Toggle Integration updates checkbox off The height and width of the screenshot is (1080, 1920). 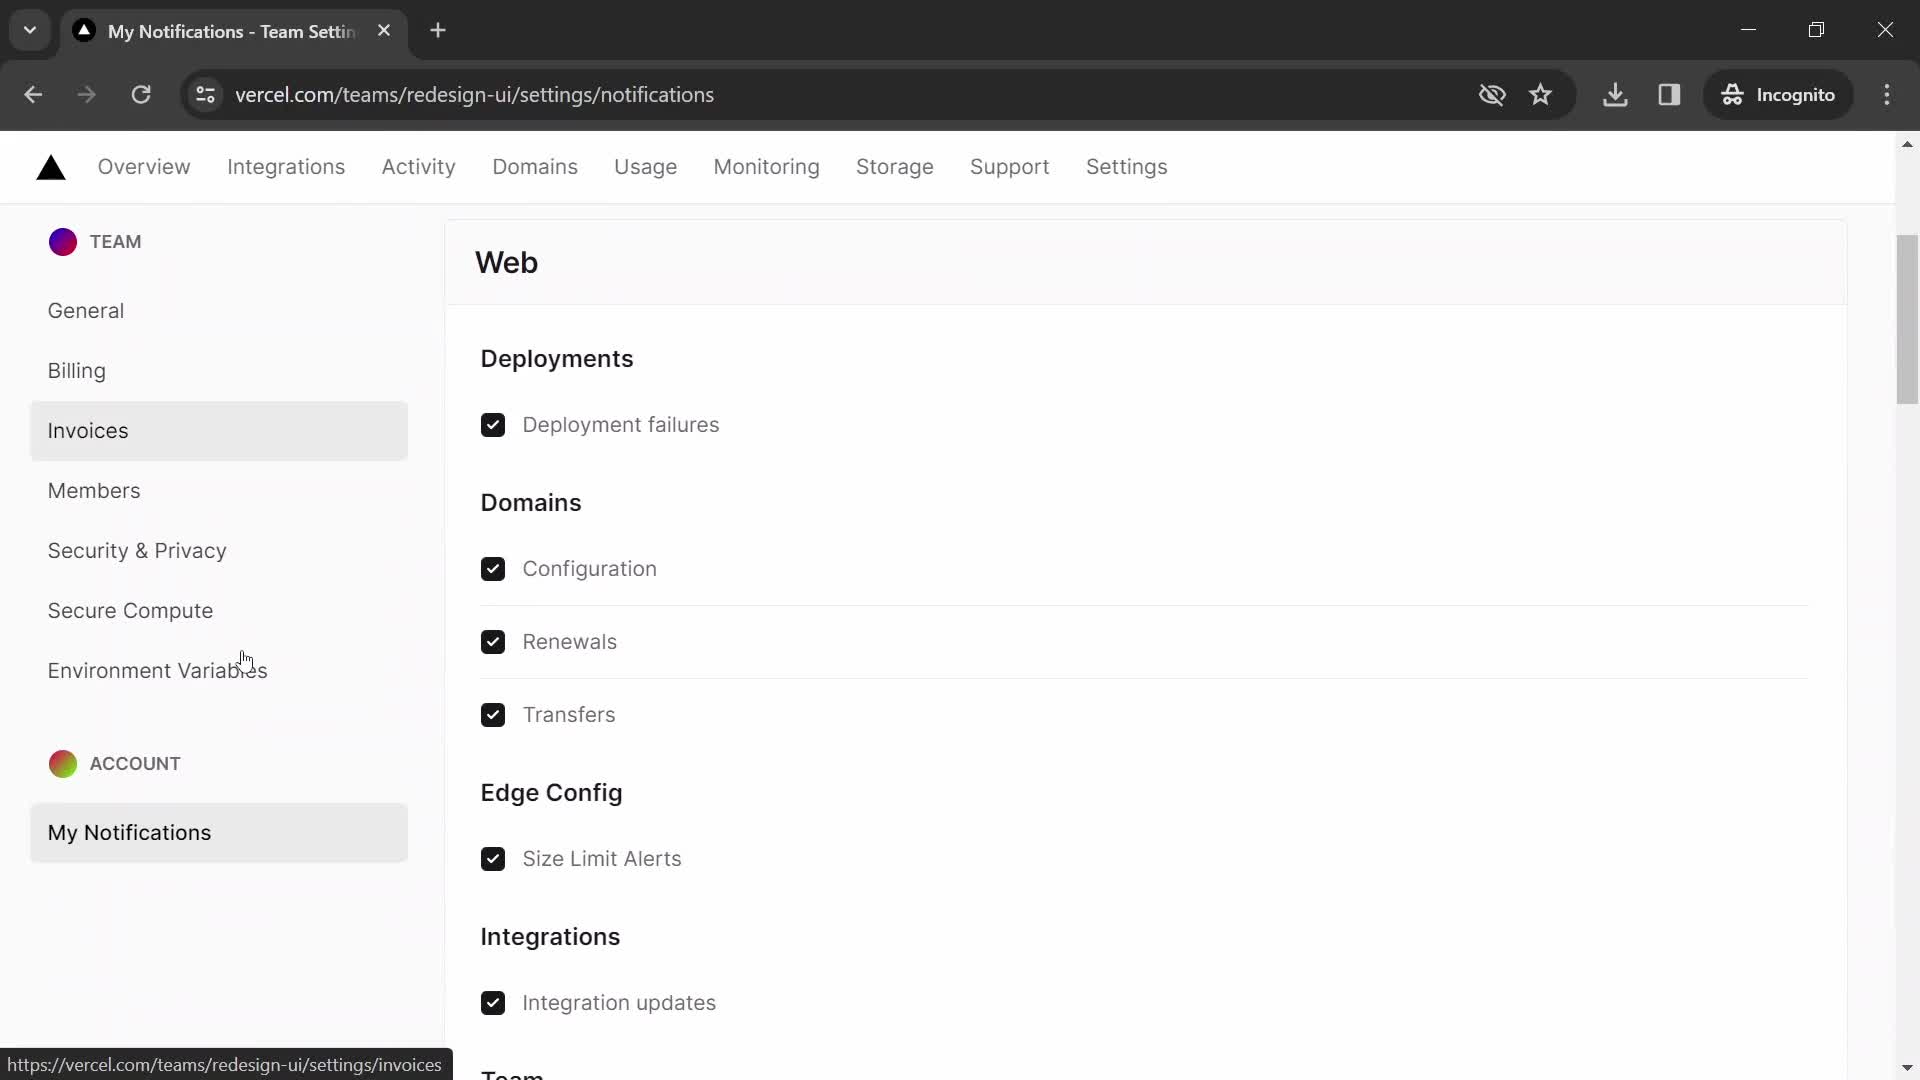pos(493,1002)
